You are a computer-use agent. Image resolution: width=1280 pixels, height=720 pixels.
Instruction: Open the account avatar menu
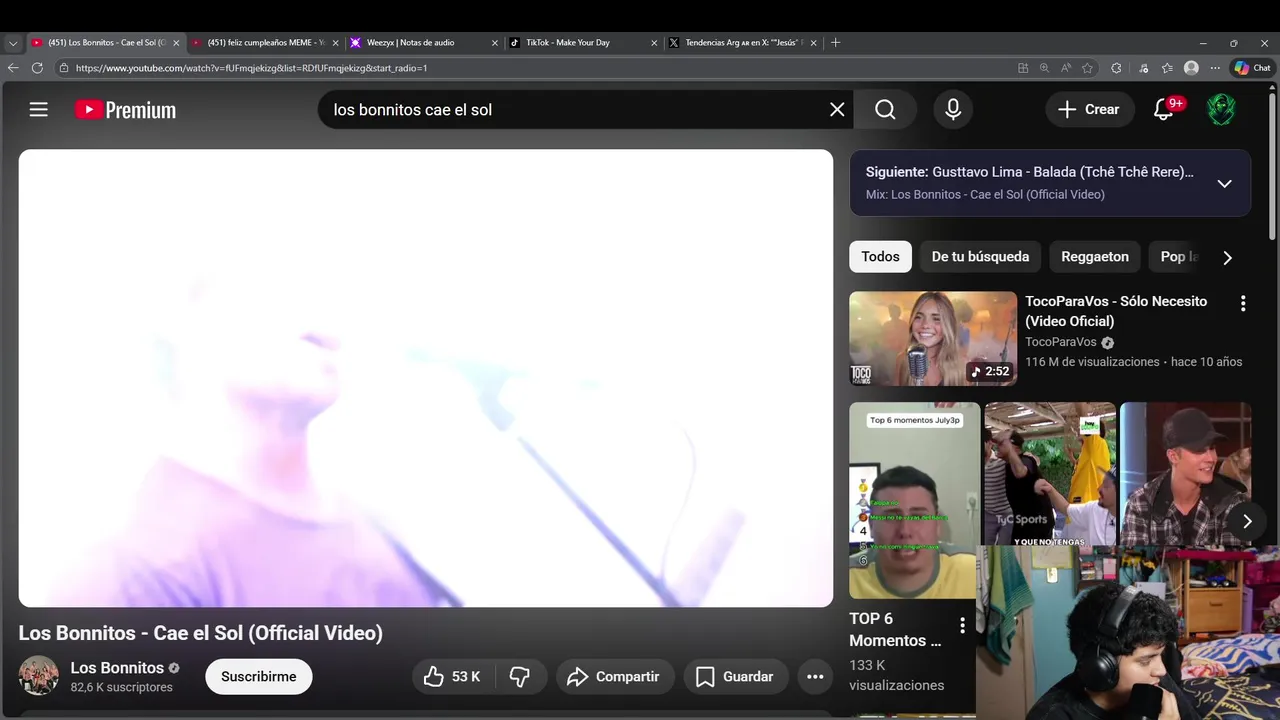(x=1221, y=110)
